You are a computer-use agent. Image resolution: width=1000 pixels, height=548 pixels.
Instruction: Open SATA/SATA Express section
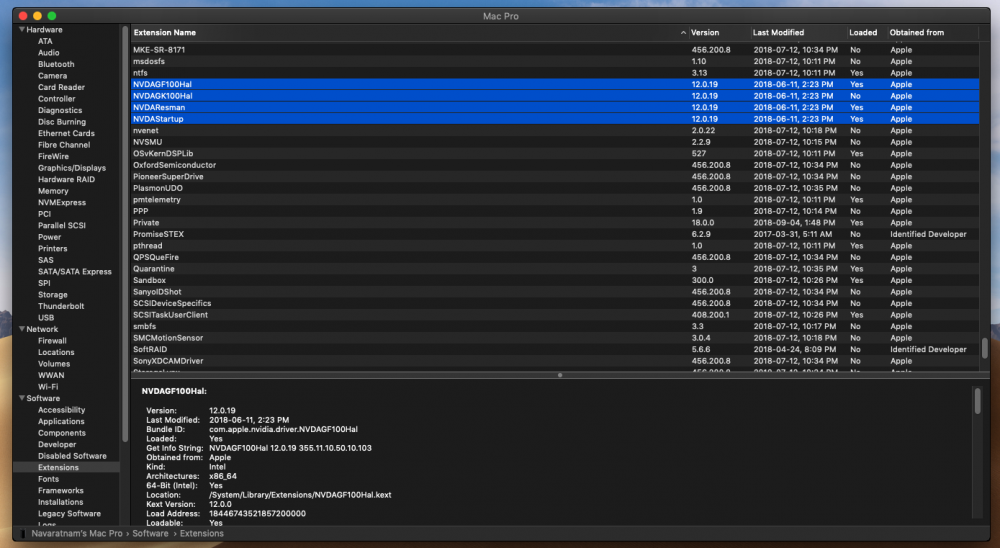[75, 272]
